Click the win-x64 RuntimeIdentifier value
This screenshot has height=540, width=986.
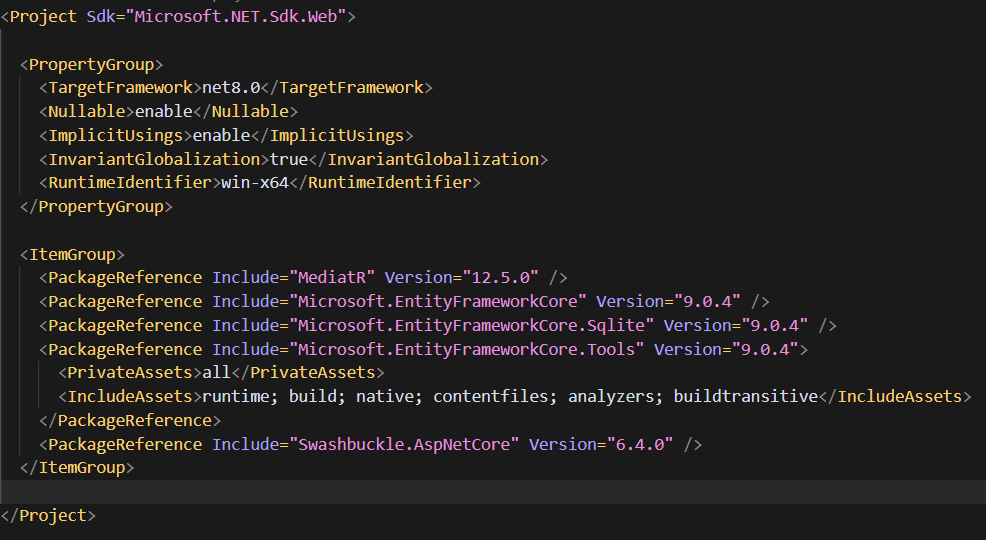255,182
